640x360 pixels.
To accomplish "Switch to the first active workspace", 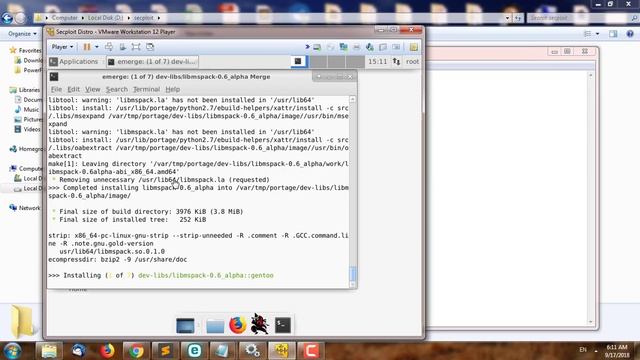I will click(299, 62).
